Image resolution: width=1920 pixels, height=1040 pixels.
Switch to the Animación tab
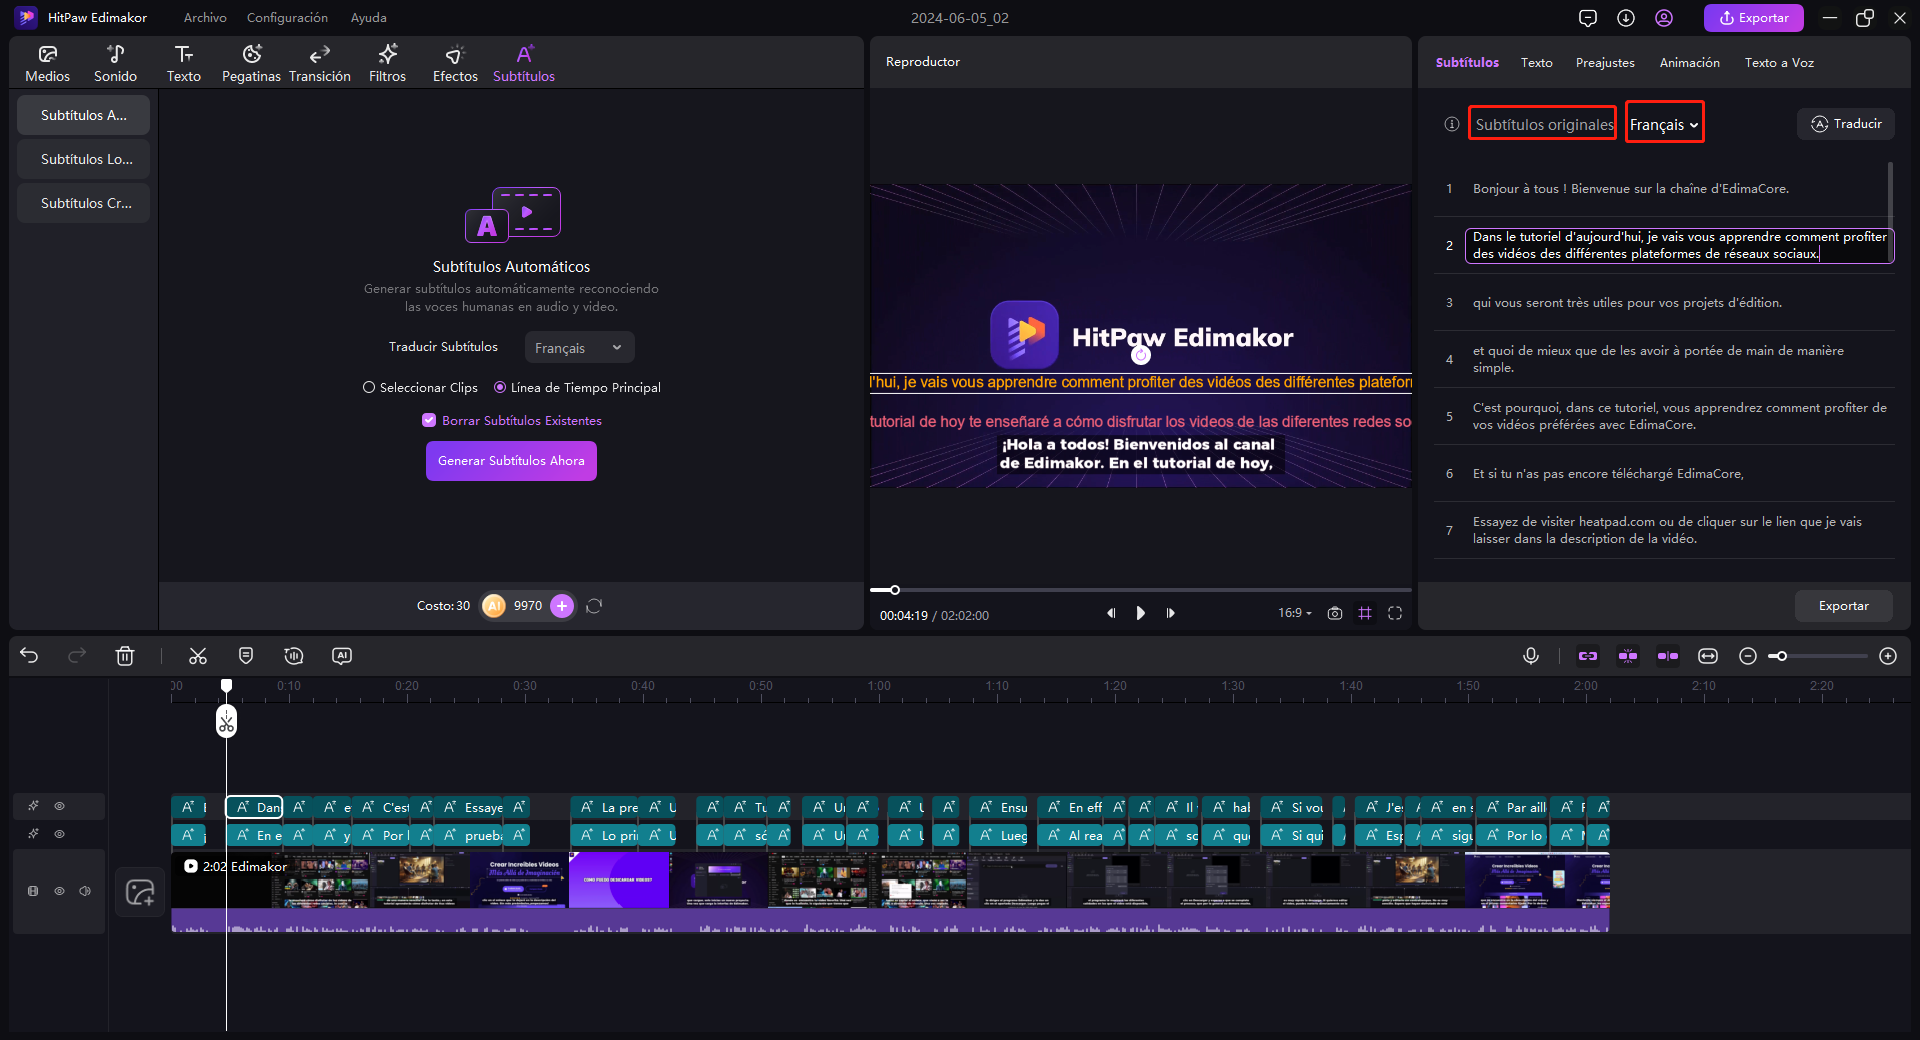1689,63
